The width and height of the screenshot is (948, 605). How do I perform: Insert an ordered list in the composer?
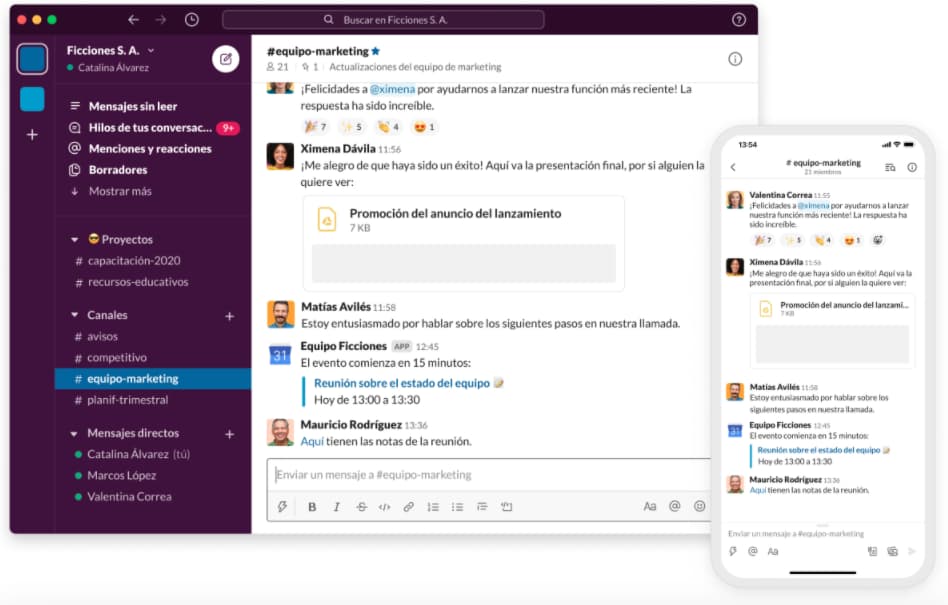434,508
